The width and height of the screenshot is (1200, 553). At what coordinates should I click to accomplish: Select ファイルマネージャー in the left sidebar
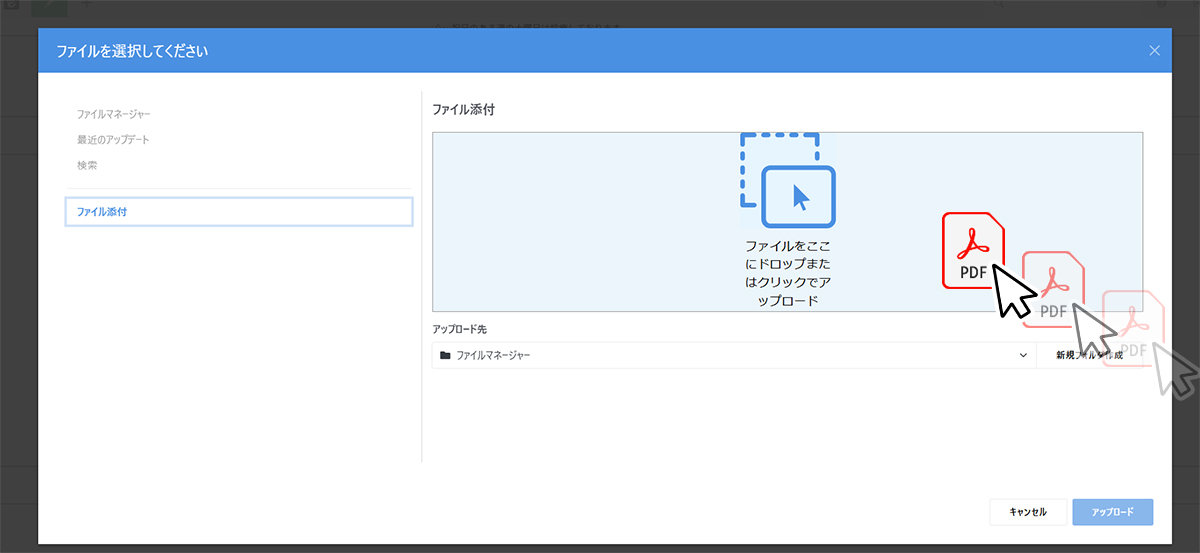coord(114,115)
